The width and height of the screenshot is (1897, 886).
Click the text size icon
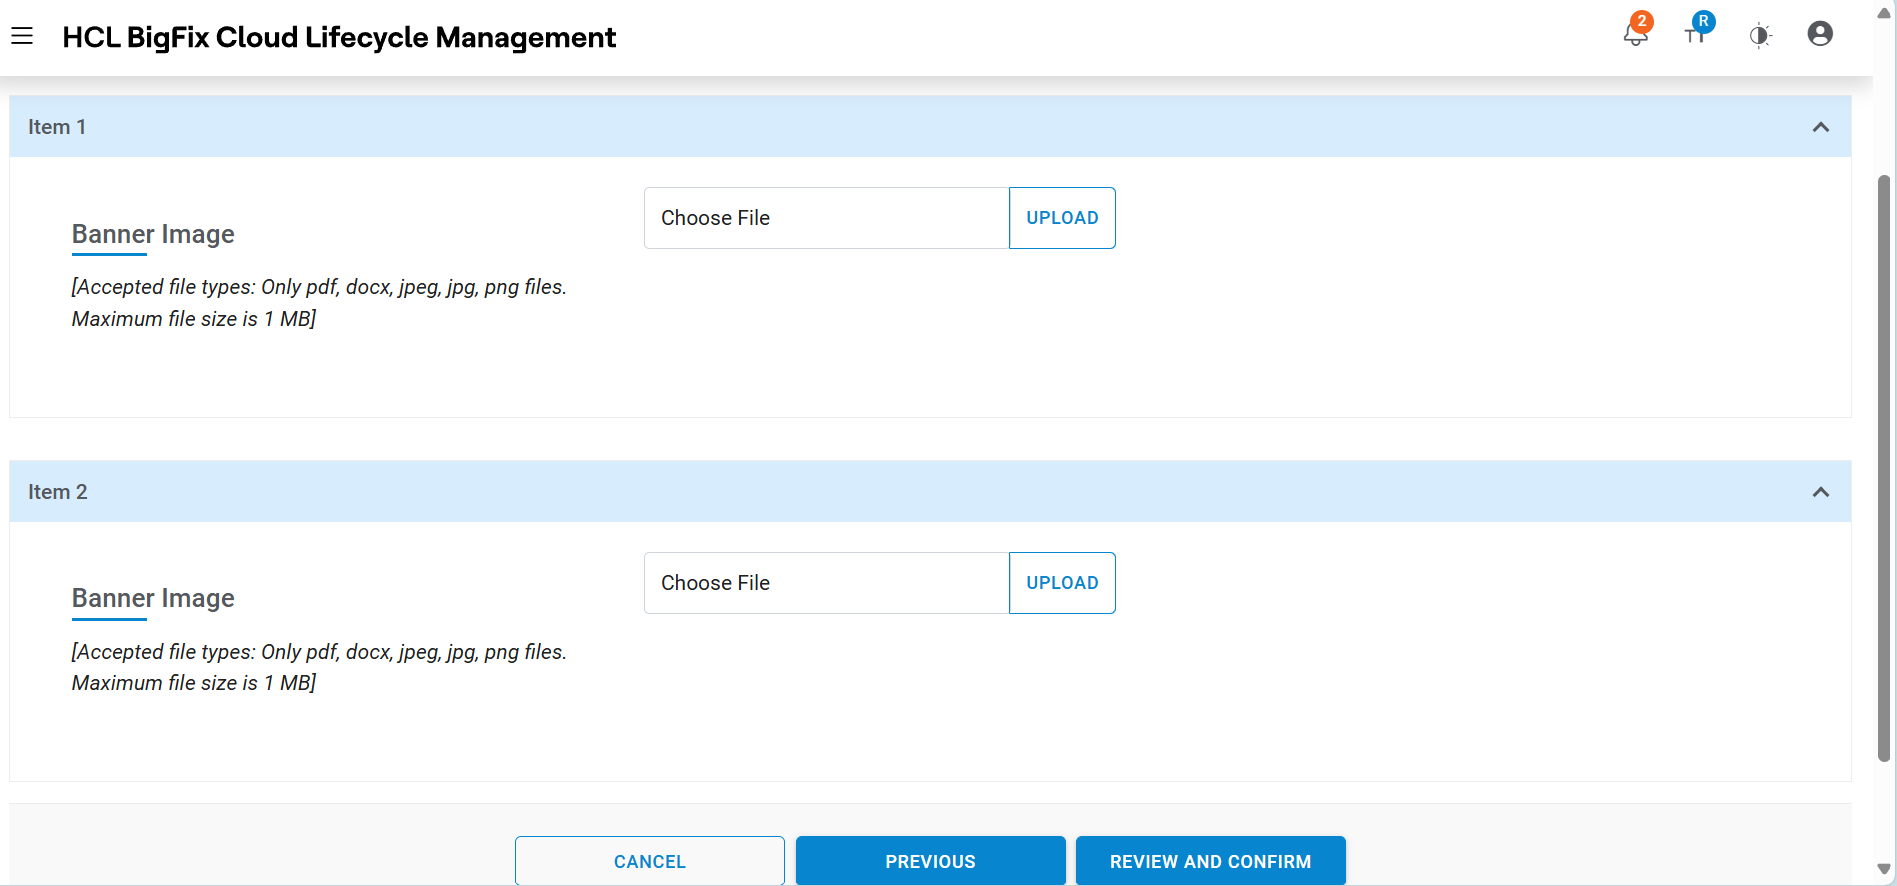pos(1696,33)
